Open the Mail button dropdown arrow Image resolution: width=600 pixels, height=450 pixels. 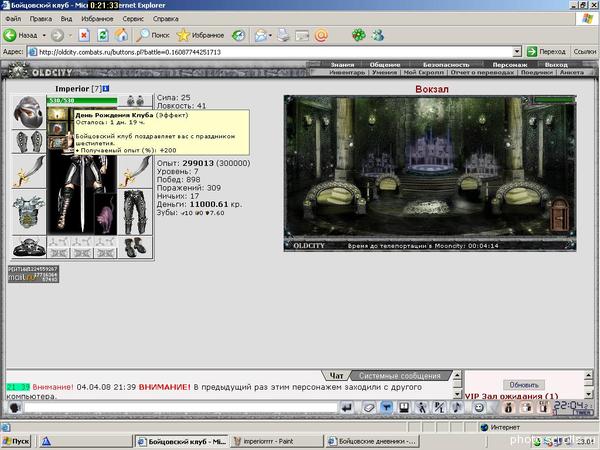click(270, 36)
